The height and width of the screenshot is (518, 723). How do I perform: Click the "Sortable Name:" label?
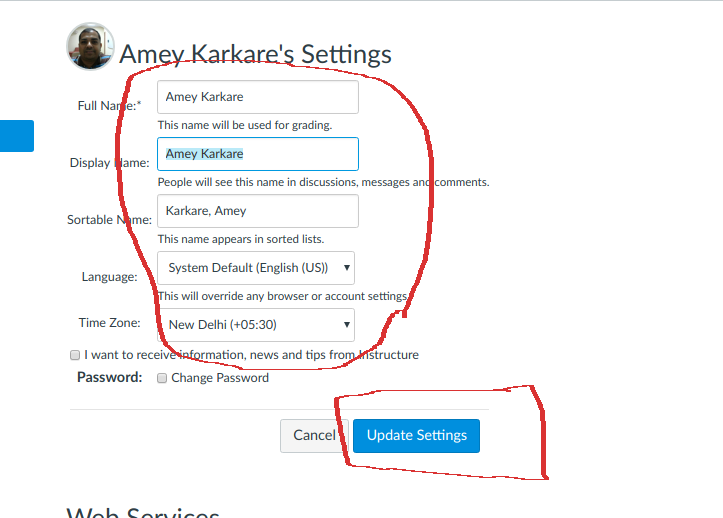109,220
